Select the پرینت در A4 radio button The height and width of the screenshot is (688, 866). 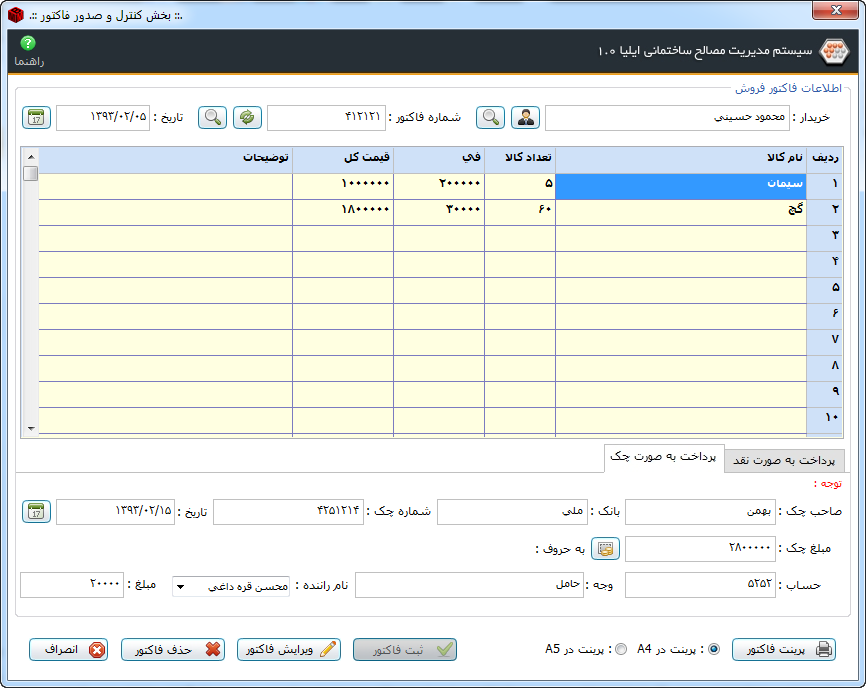click(713, 649)
